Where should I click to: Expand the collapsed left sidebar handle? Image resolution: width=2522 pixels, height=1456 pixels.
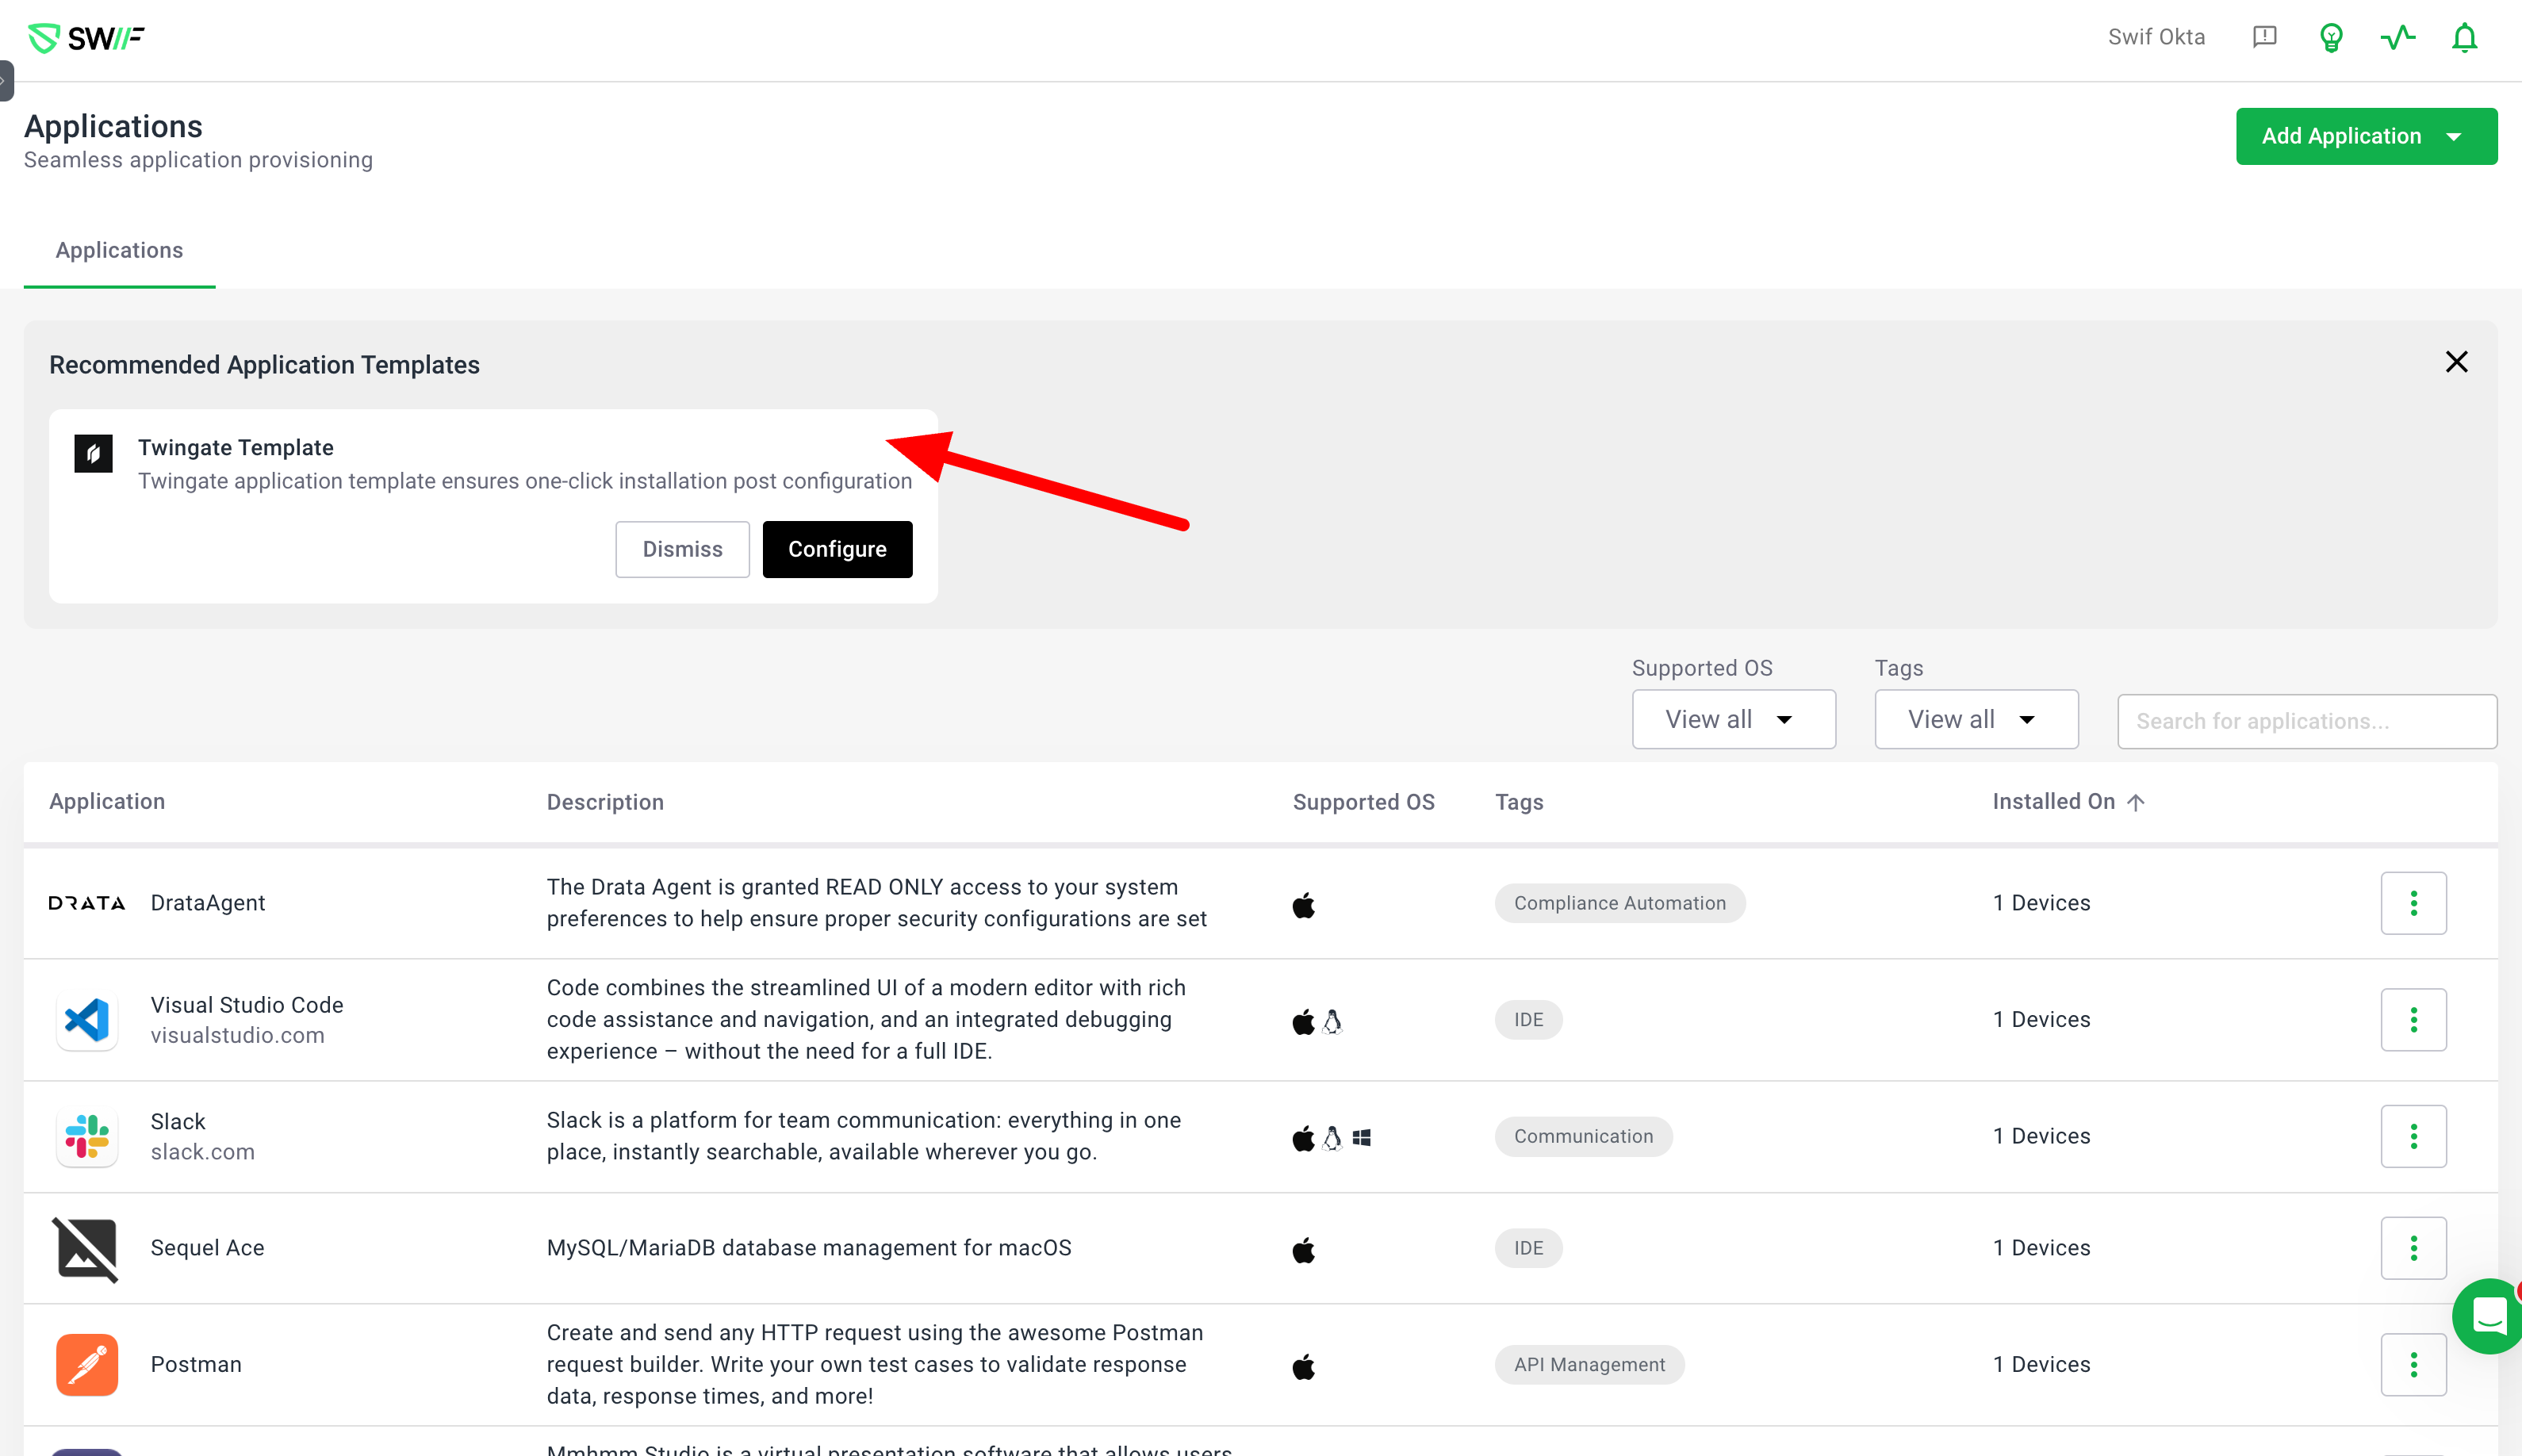coord(6,80)
